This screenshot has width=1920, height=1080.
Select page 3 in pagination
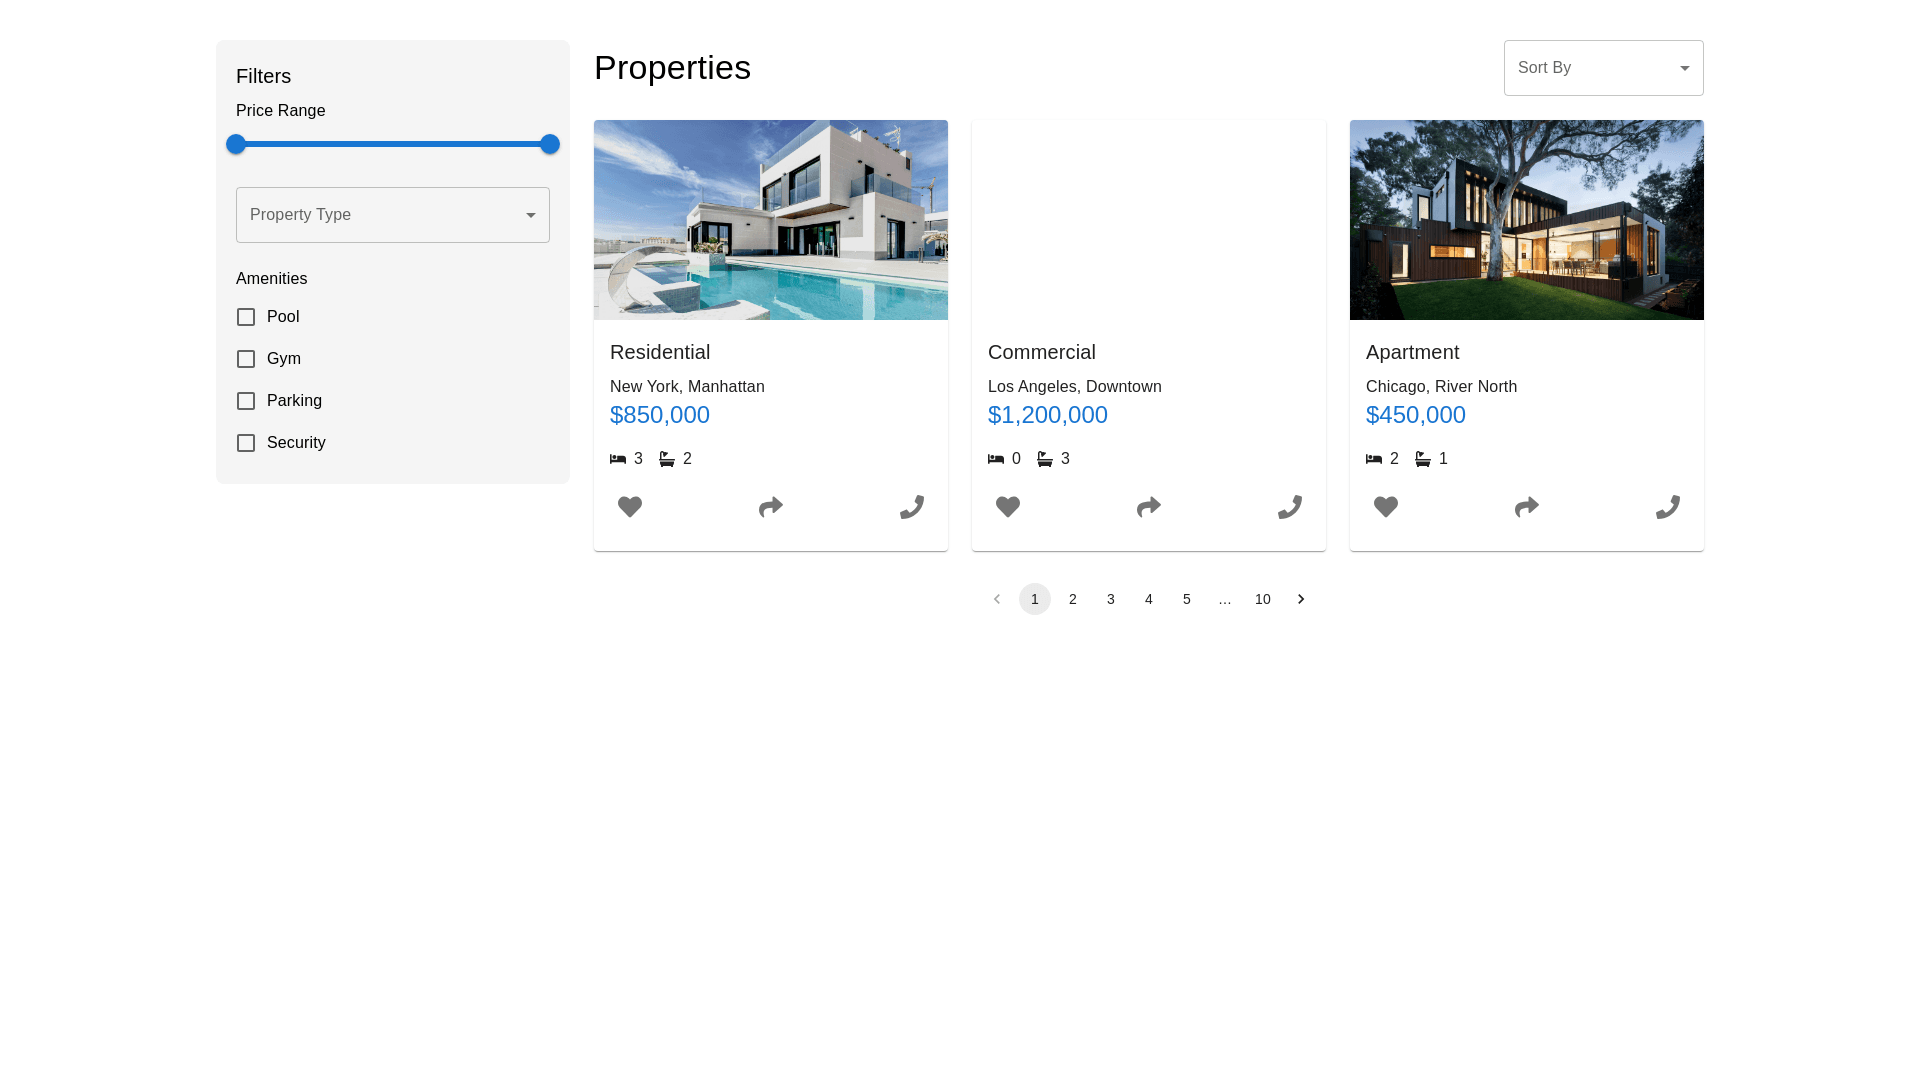1111,599
